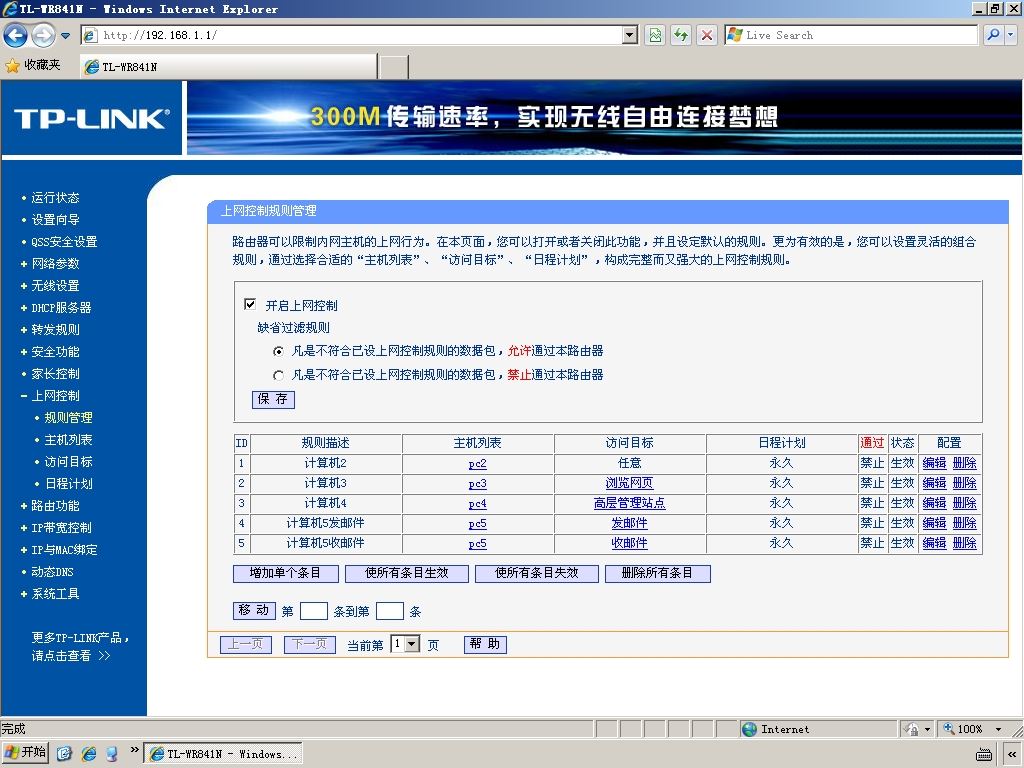
Task: Select the 禁止通过本路由器 radio option
Action: pos(279,375)
